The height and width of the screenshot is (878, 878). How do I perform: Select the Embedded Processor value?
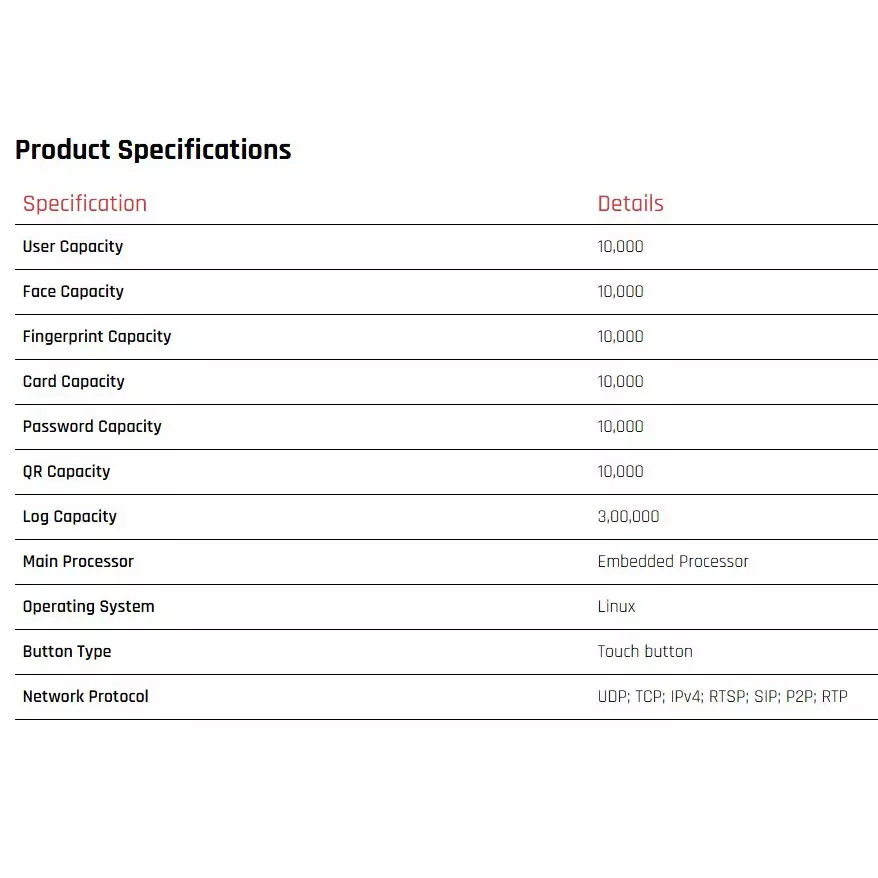[672, 561]
